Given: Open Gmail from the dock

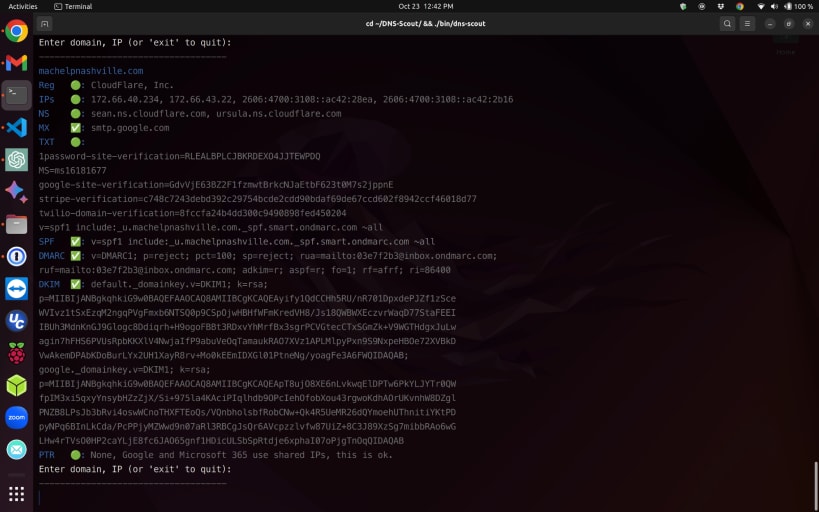Looking at the screenshot, I should 16,63.
